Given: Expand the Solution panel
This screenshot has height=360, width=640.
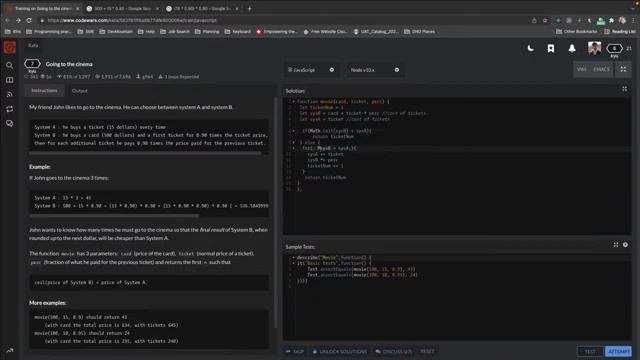Looking at the screenshot, I should point(624,89).
